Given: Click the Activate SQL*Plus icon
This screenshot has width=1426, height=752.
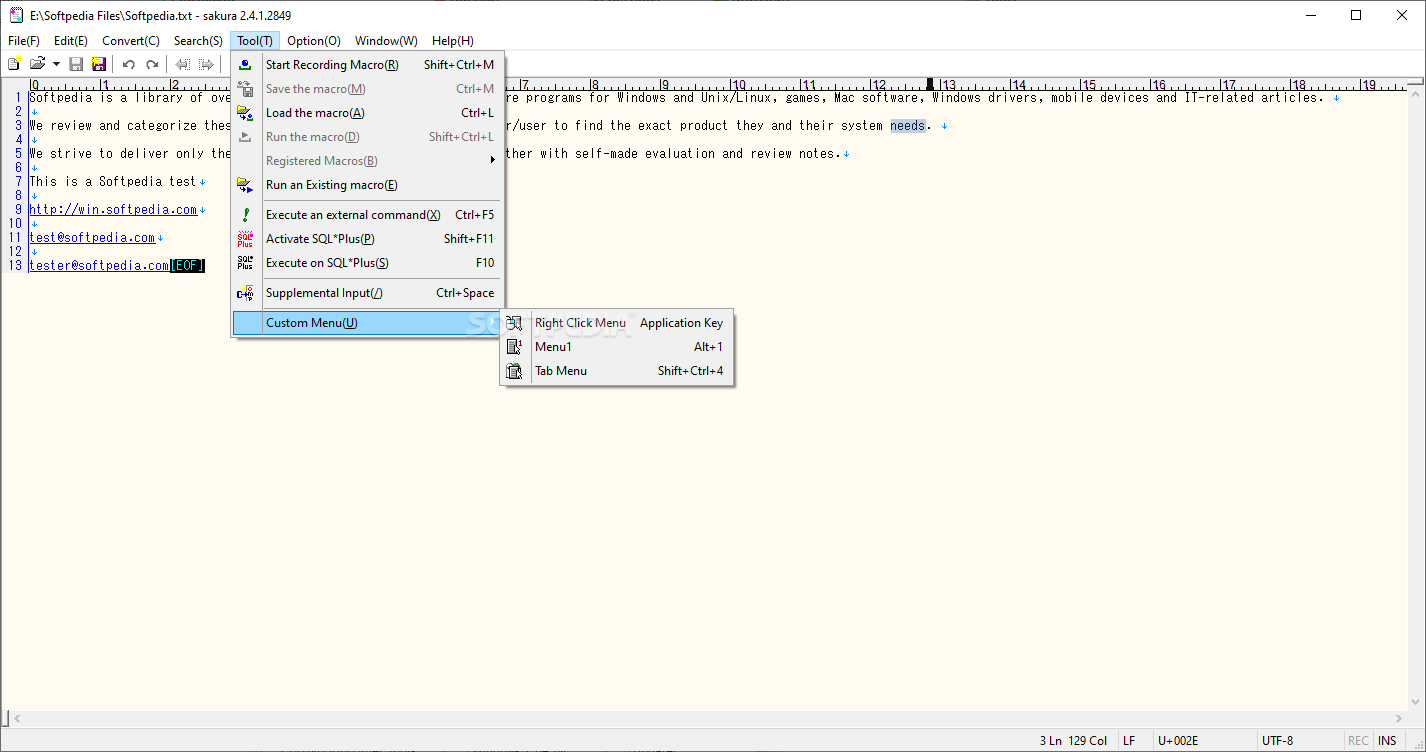Looking at the screenshot, I should point(245,239).
